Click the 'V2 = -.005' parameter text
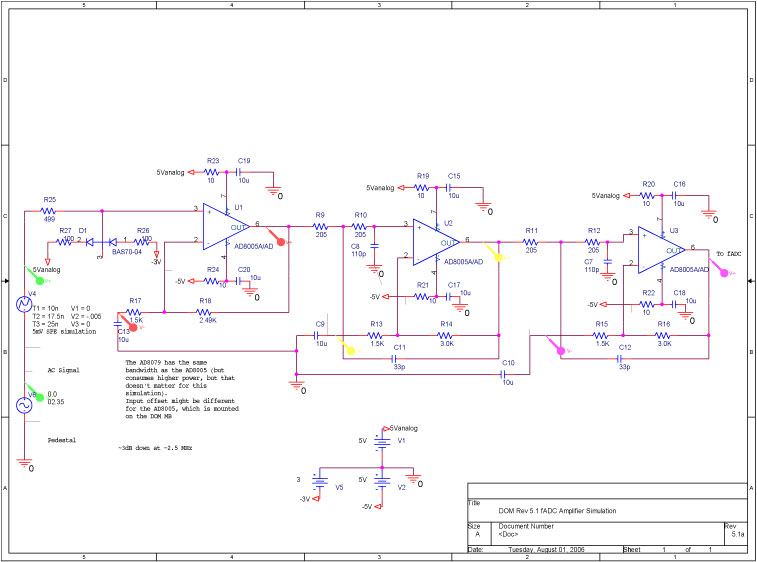 click(x=86, y=316)
